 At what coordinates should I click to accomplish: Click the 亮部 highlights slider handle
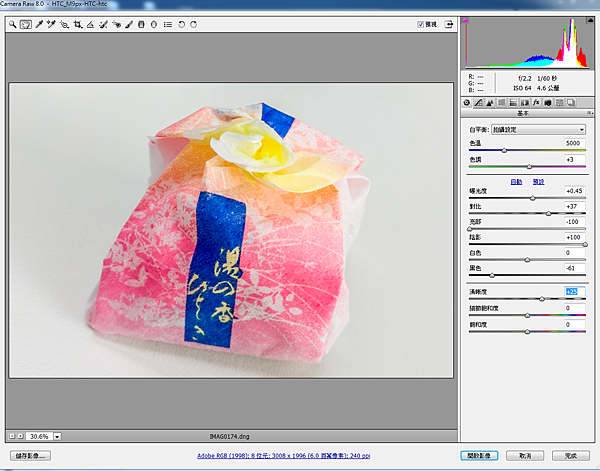[x=470, y=229]
